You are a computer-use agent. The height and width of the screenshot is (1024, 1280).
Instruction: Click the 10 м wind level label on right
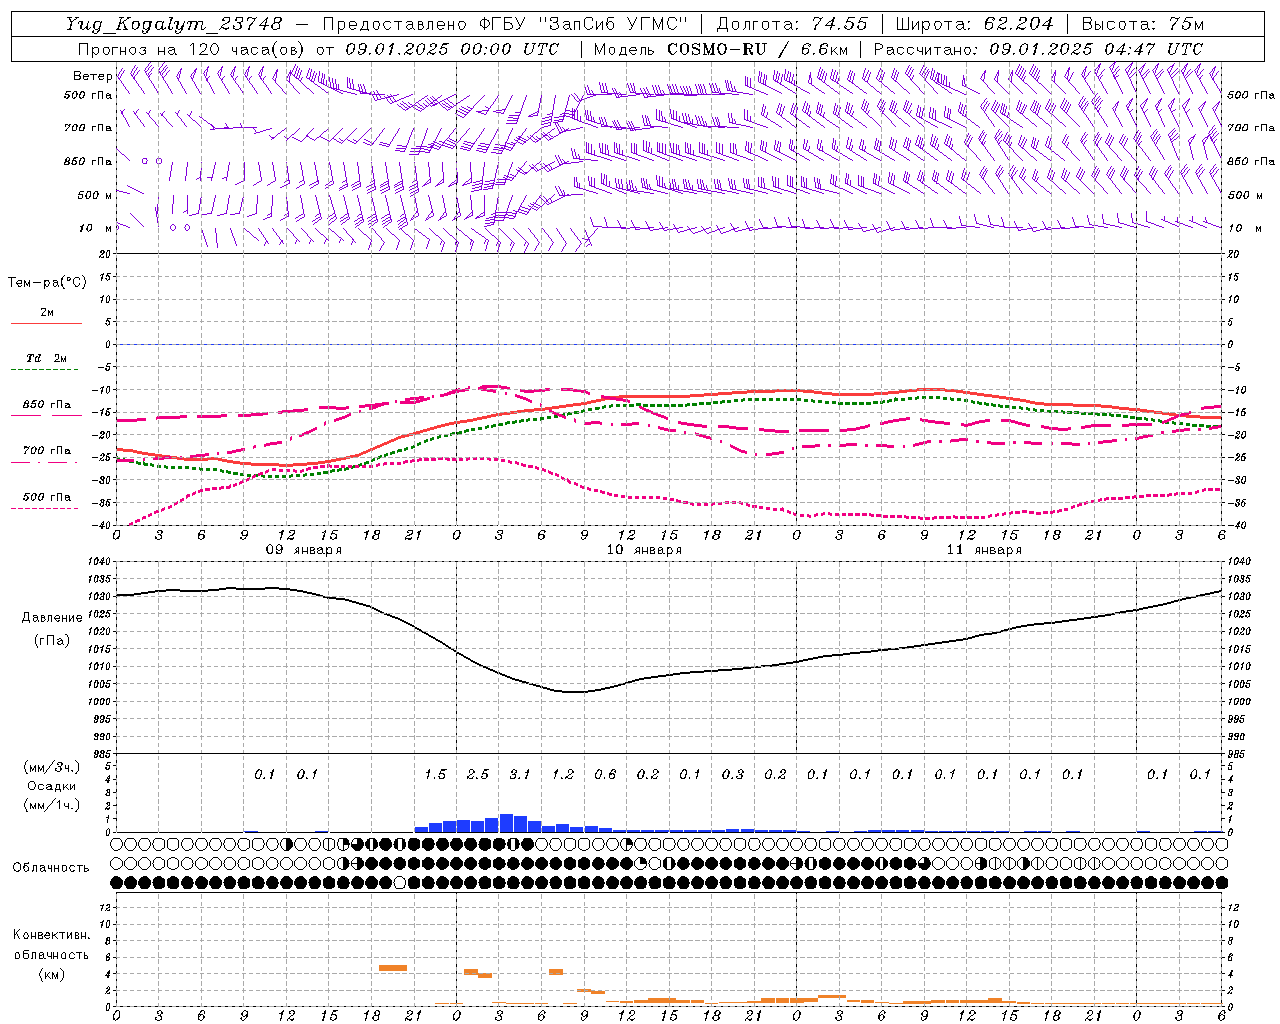pyautogui.click(x=1244, y=228)
